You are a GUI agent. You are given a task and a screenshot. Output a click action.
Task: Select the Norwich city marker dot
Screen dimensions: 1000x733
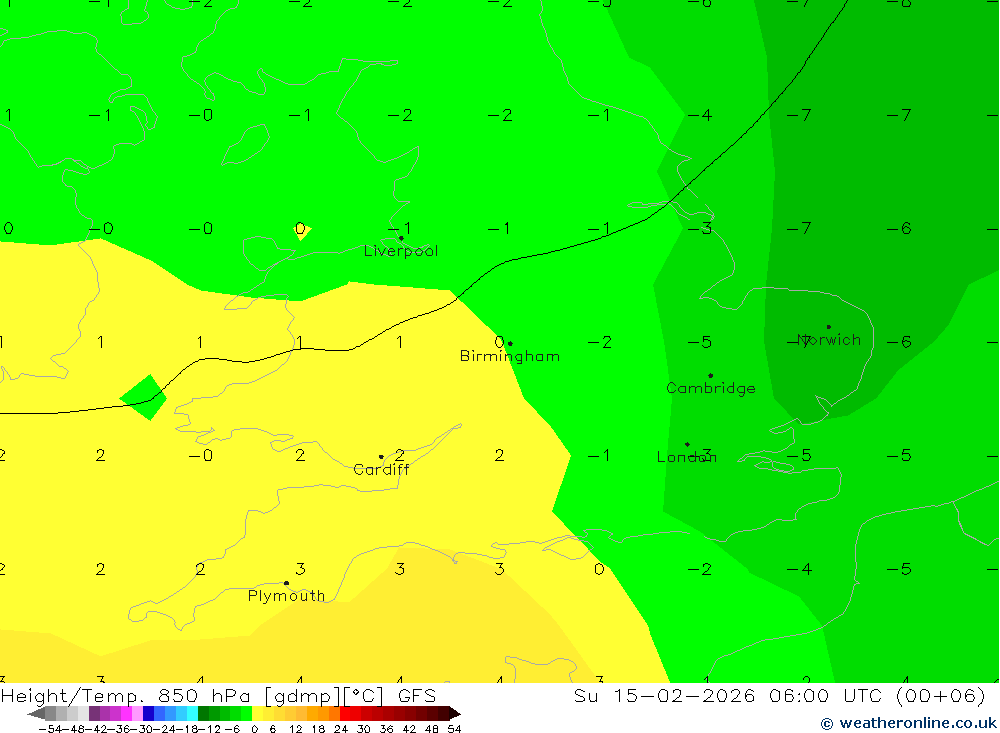coord(828,327)
